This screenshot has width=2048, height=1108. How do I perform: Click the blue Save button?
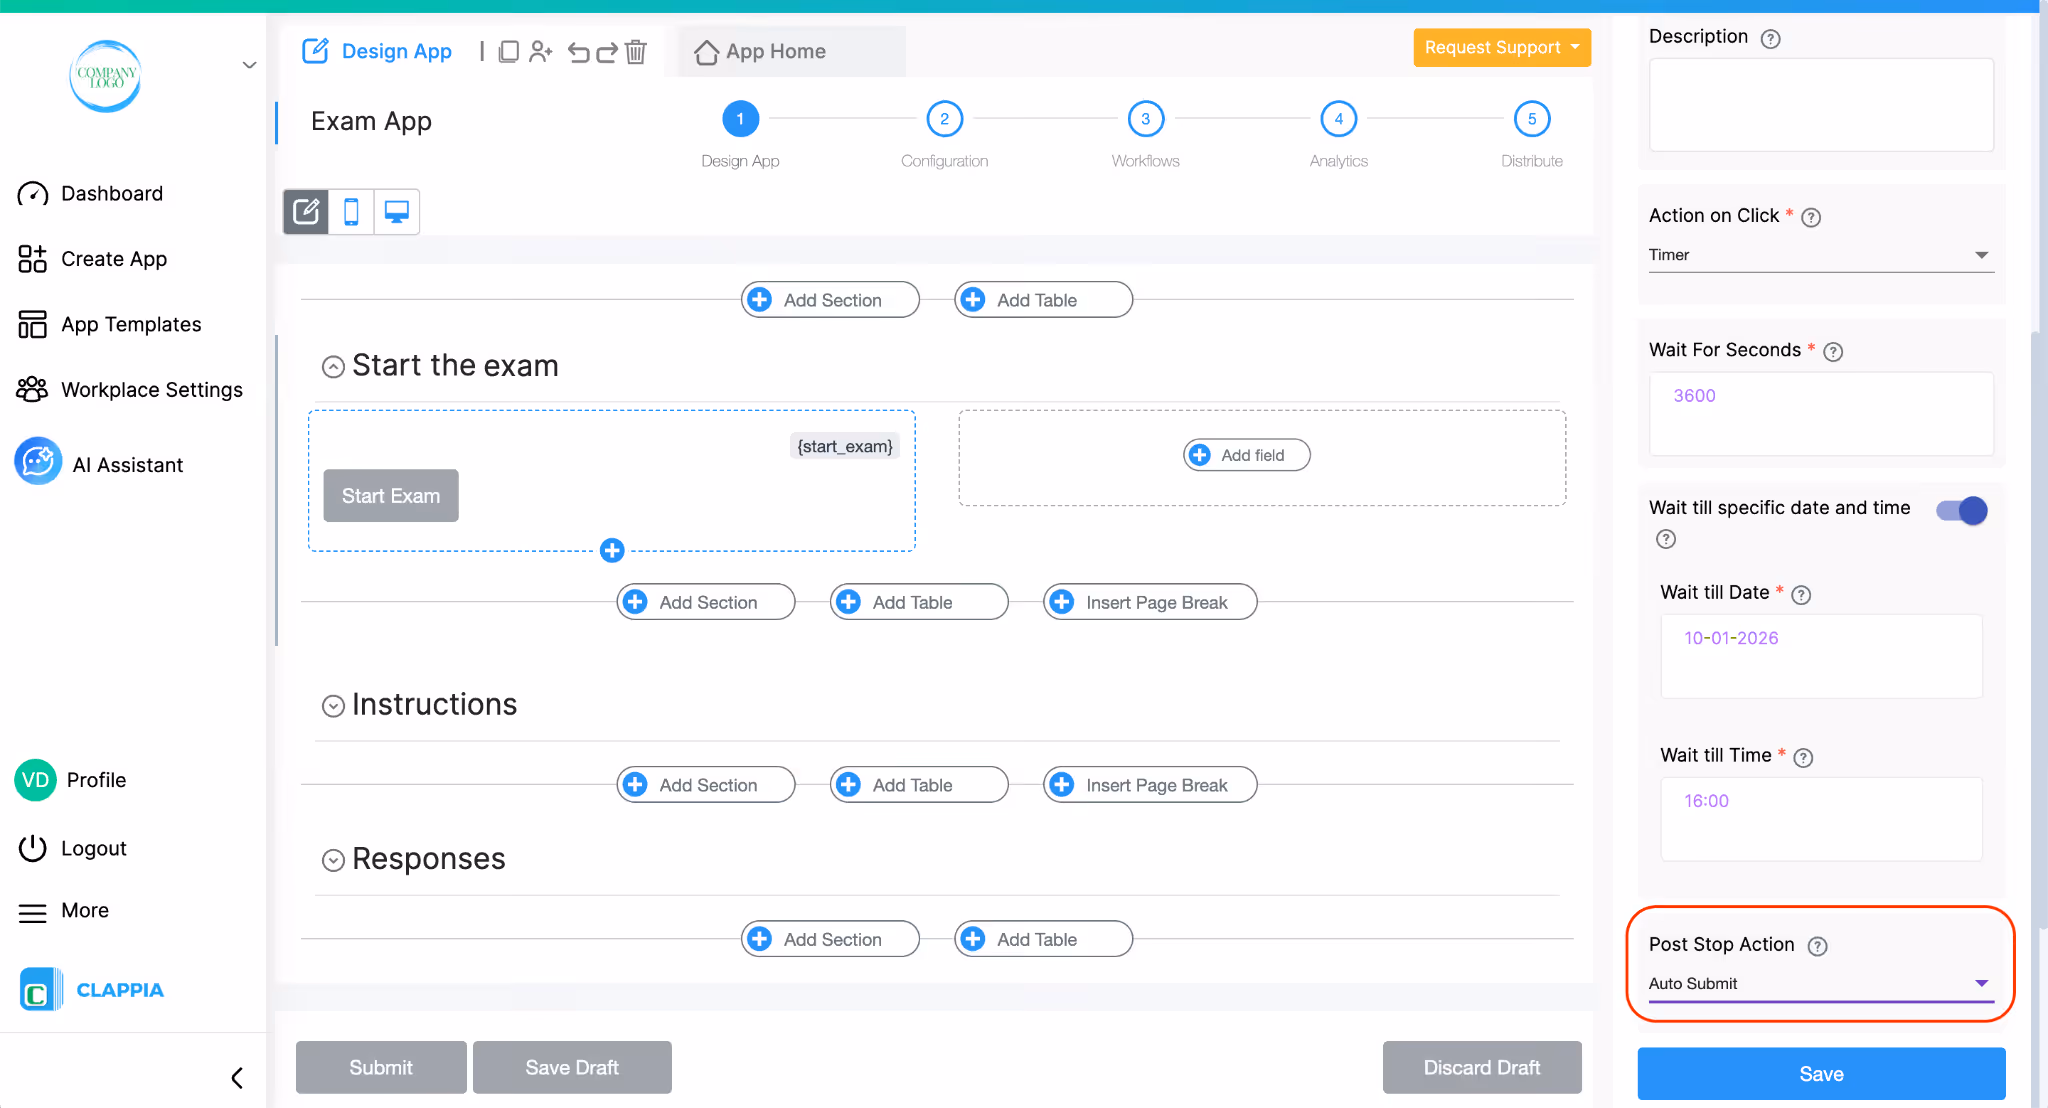pyautogui.click(x=1820, y=1074)
